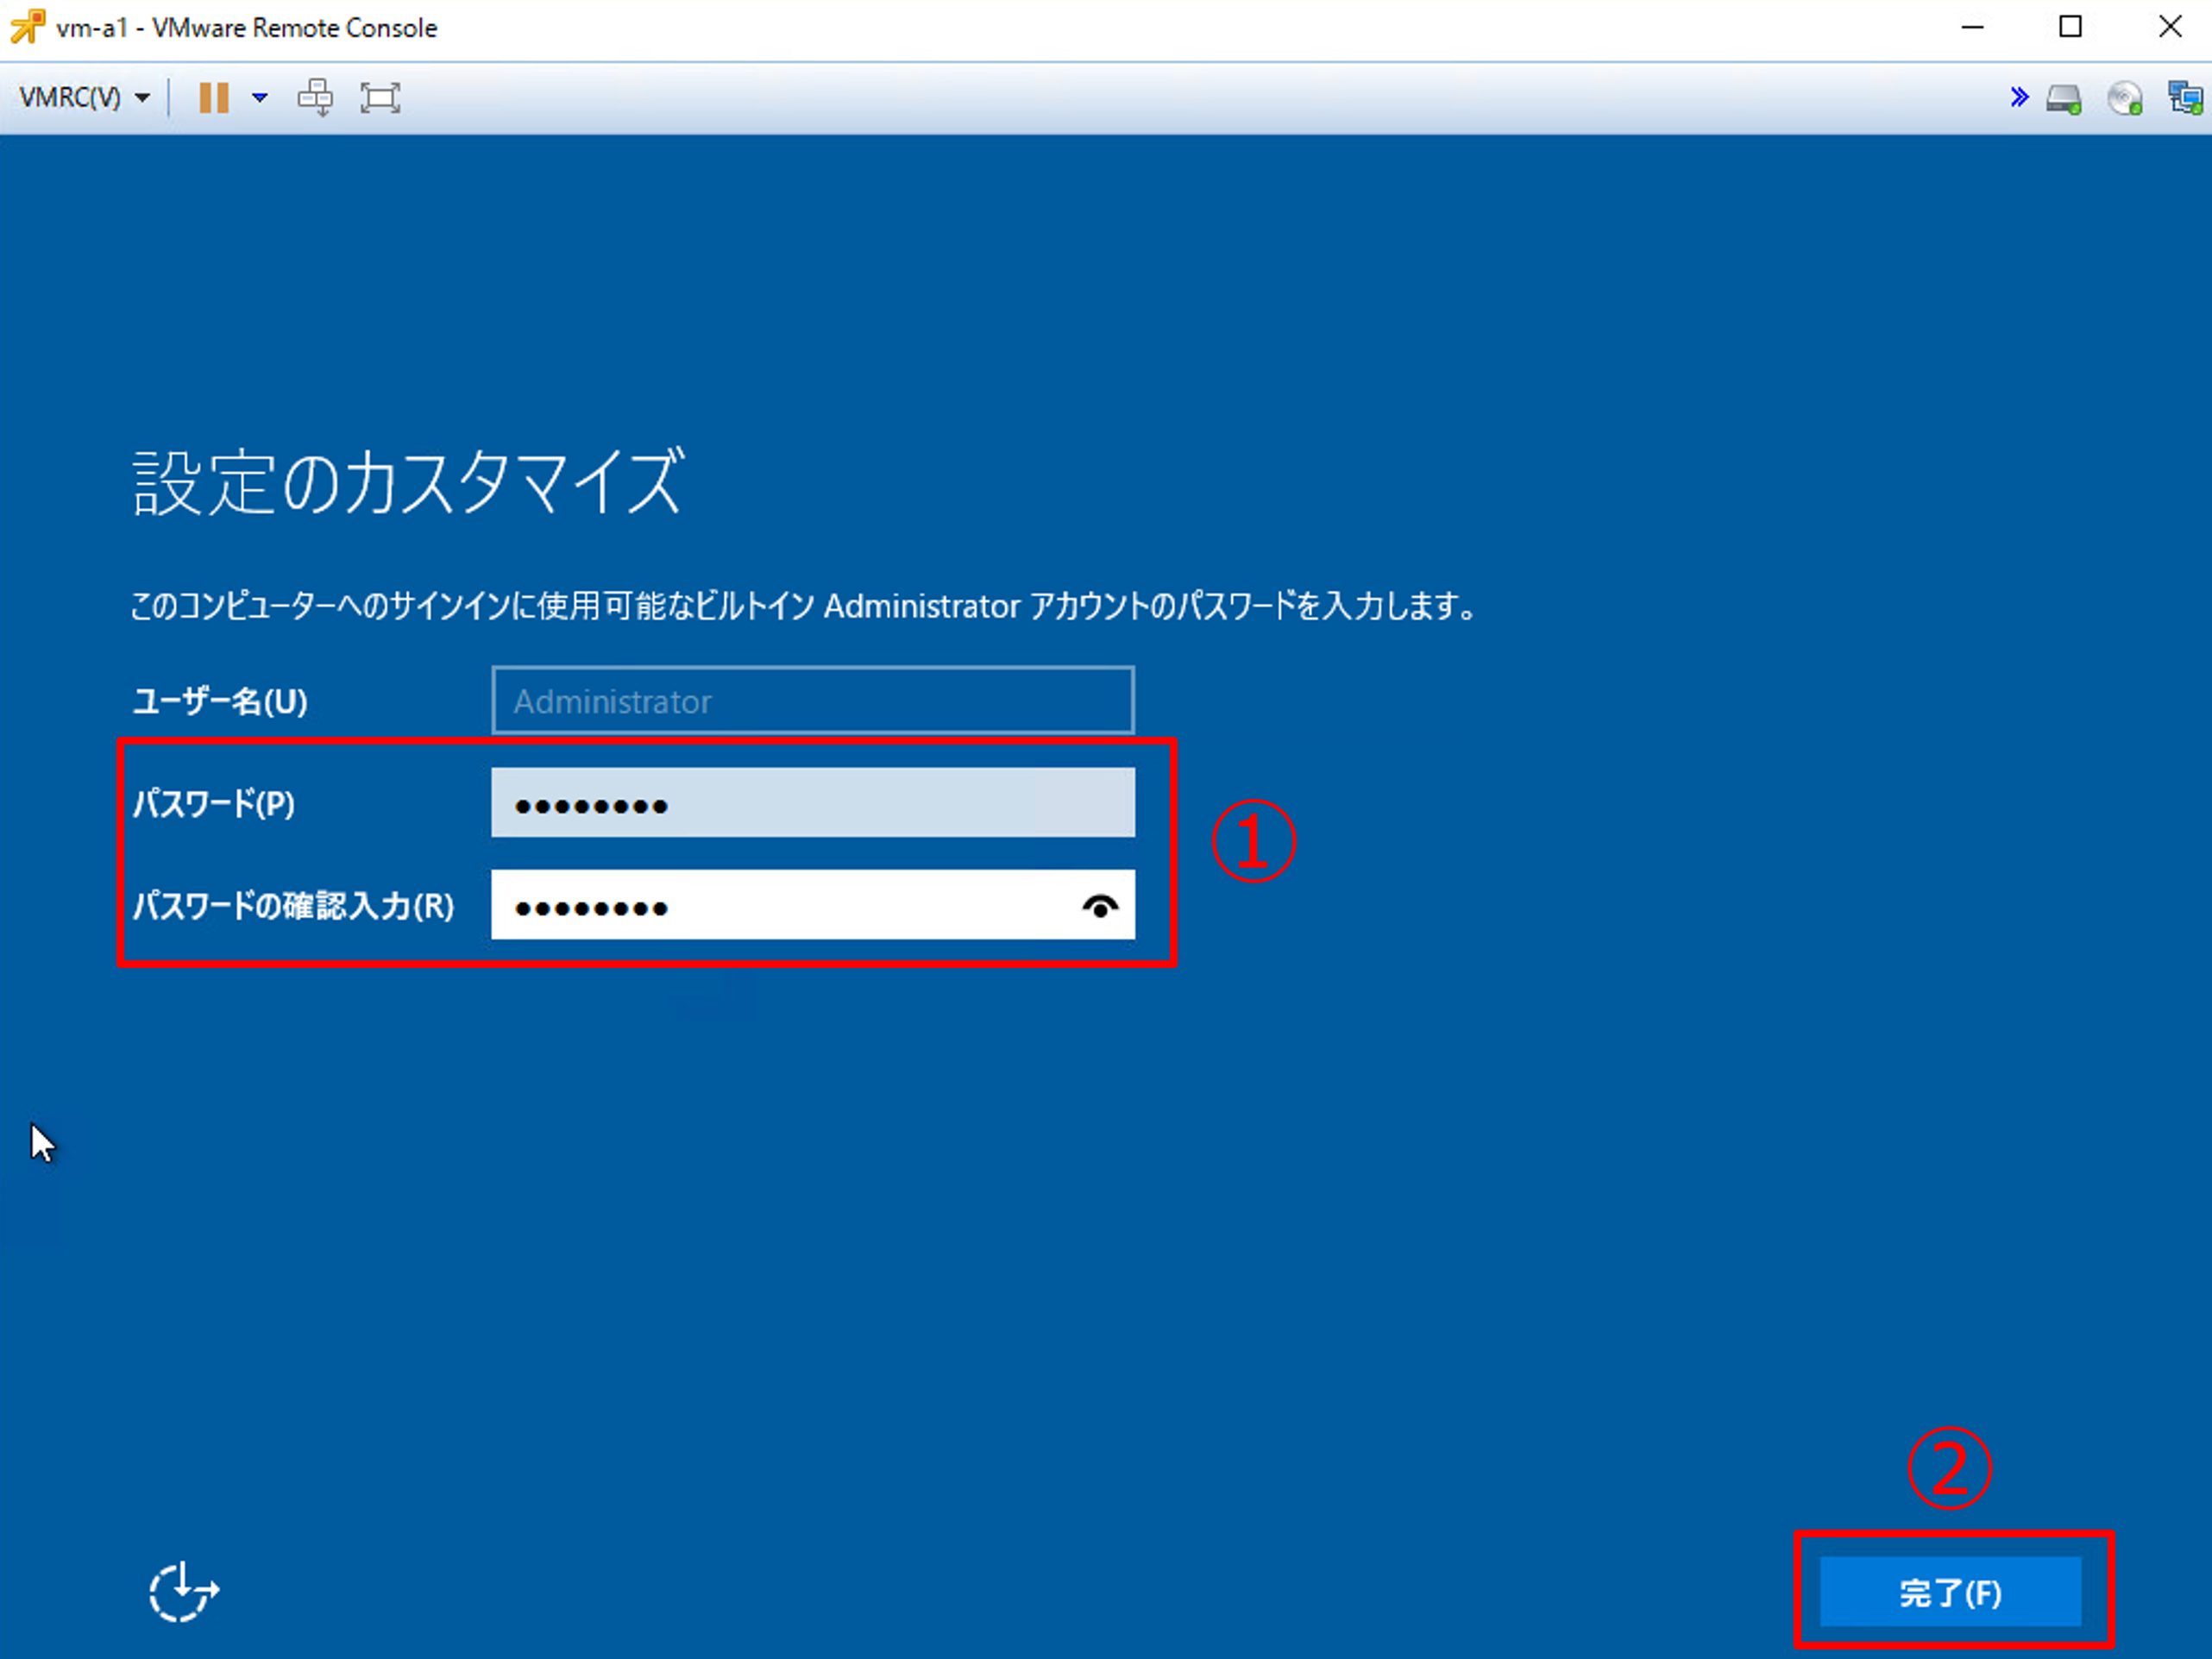
Task: Open the hard disk device icon
Action: pos(2063,98)
